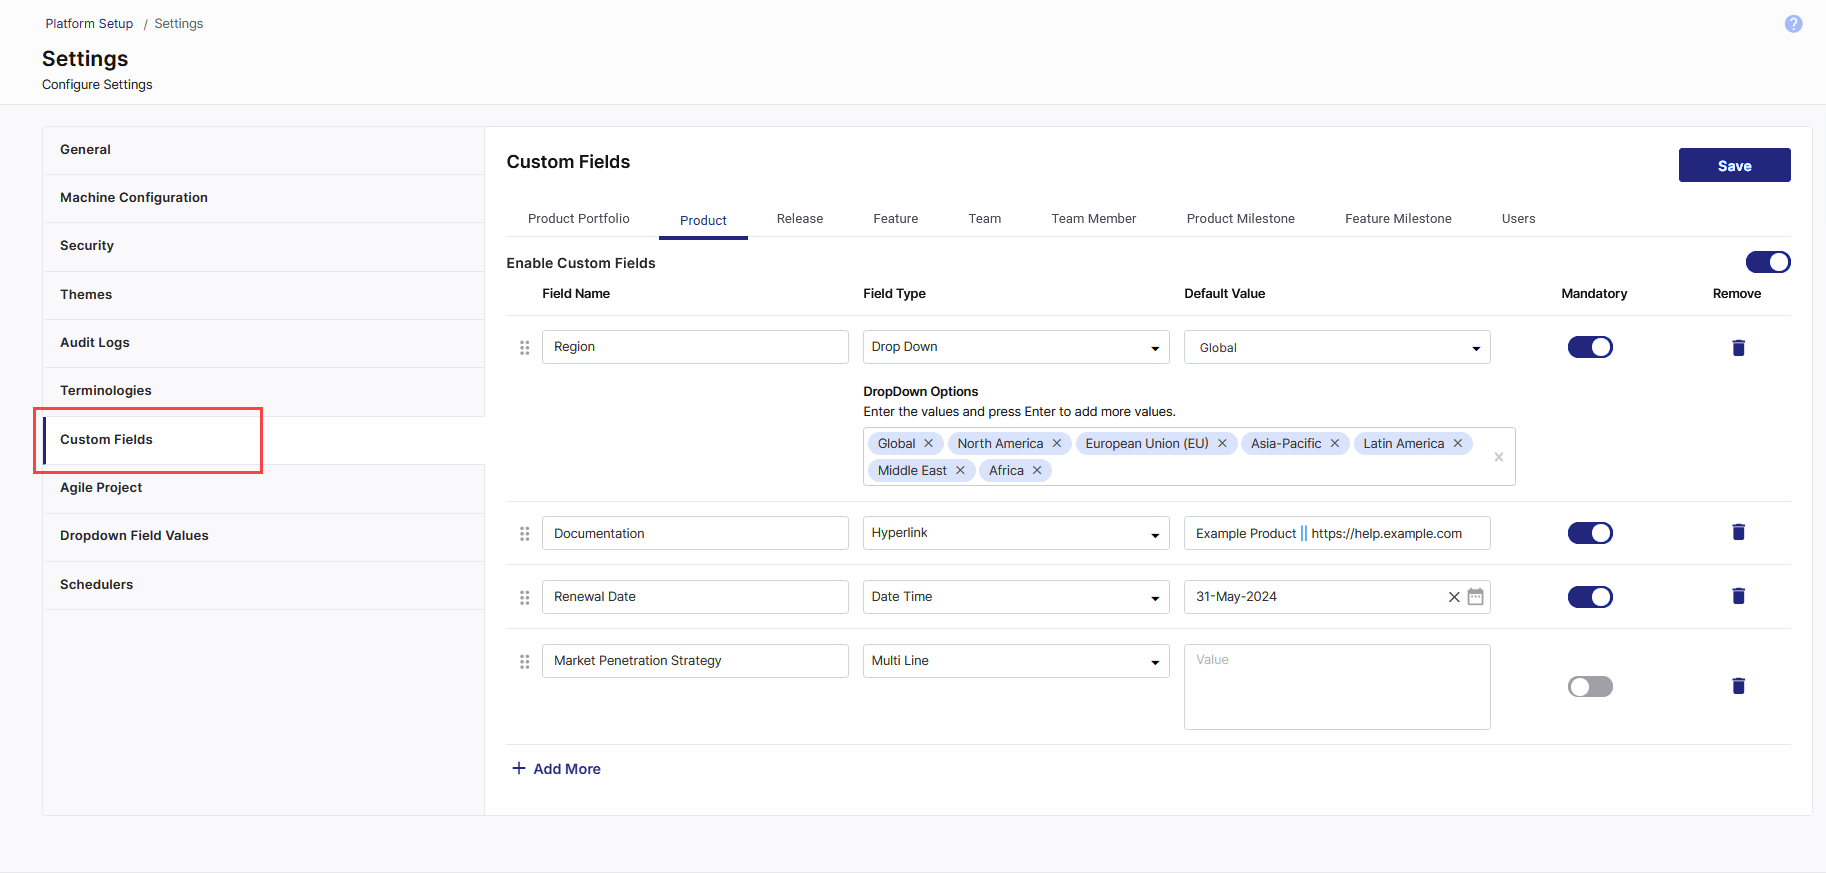The height and width of the screenshot is (873, 1826).
Task: Turn off Mandatory for Region field
Action: (x=1589, y=347)
